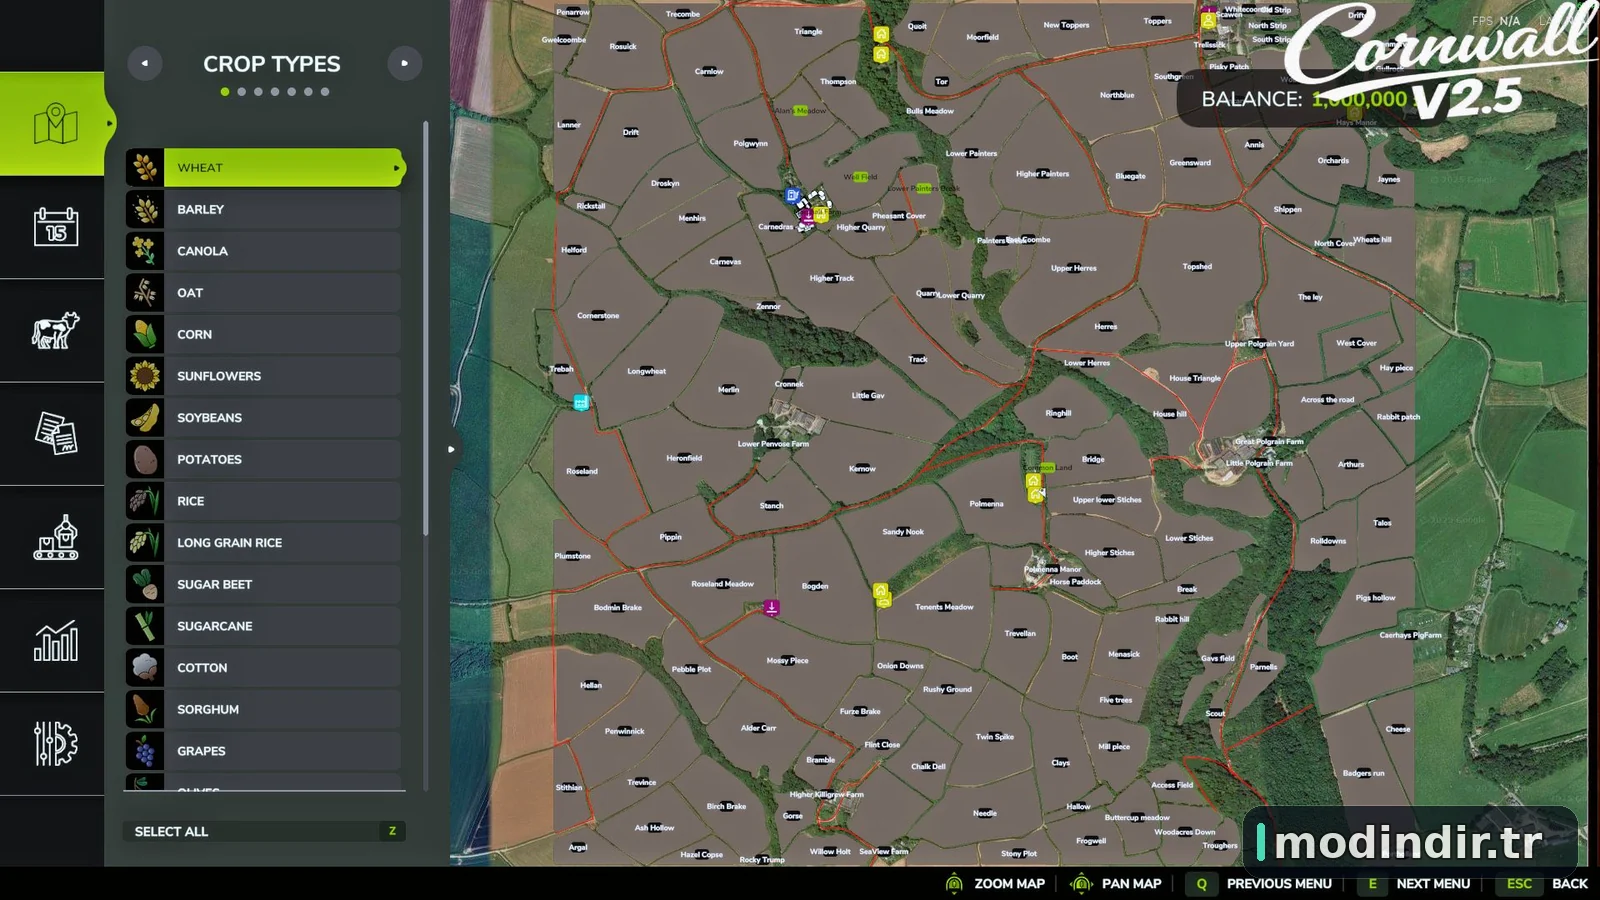The width and height of the screenshot is (1600, 900).
Task: Select the Great Polgrain Farm label
Action: [x=1269, y=441]
